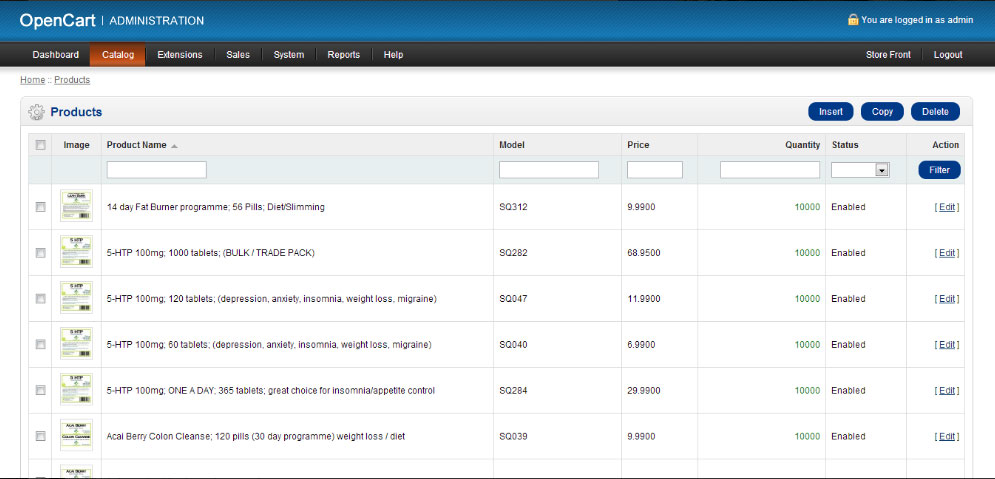Check the box for 14 day Fat Burner programme
The image size is (995, 479).
tap(41, 207)
